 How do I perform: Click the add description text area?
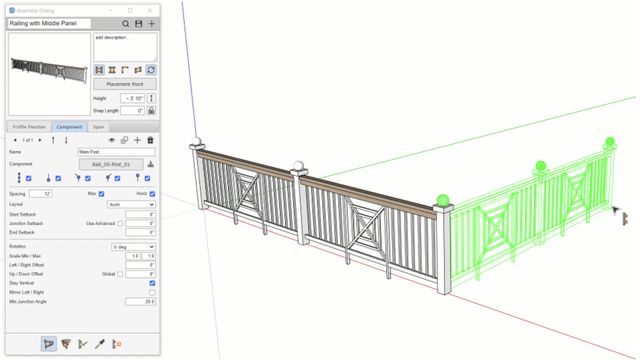click(x=125, y=47)
